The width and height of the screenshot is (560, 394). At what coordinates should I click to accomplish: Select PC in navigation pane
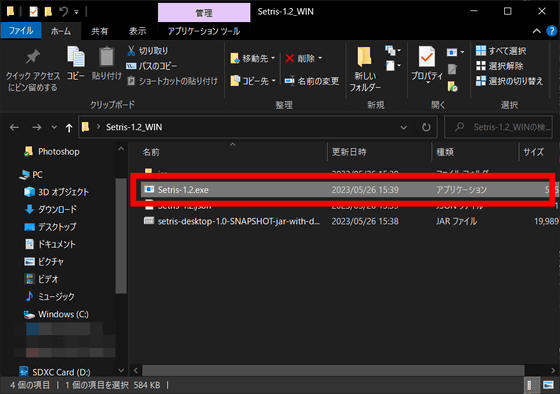coord(31,175)
